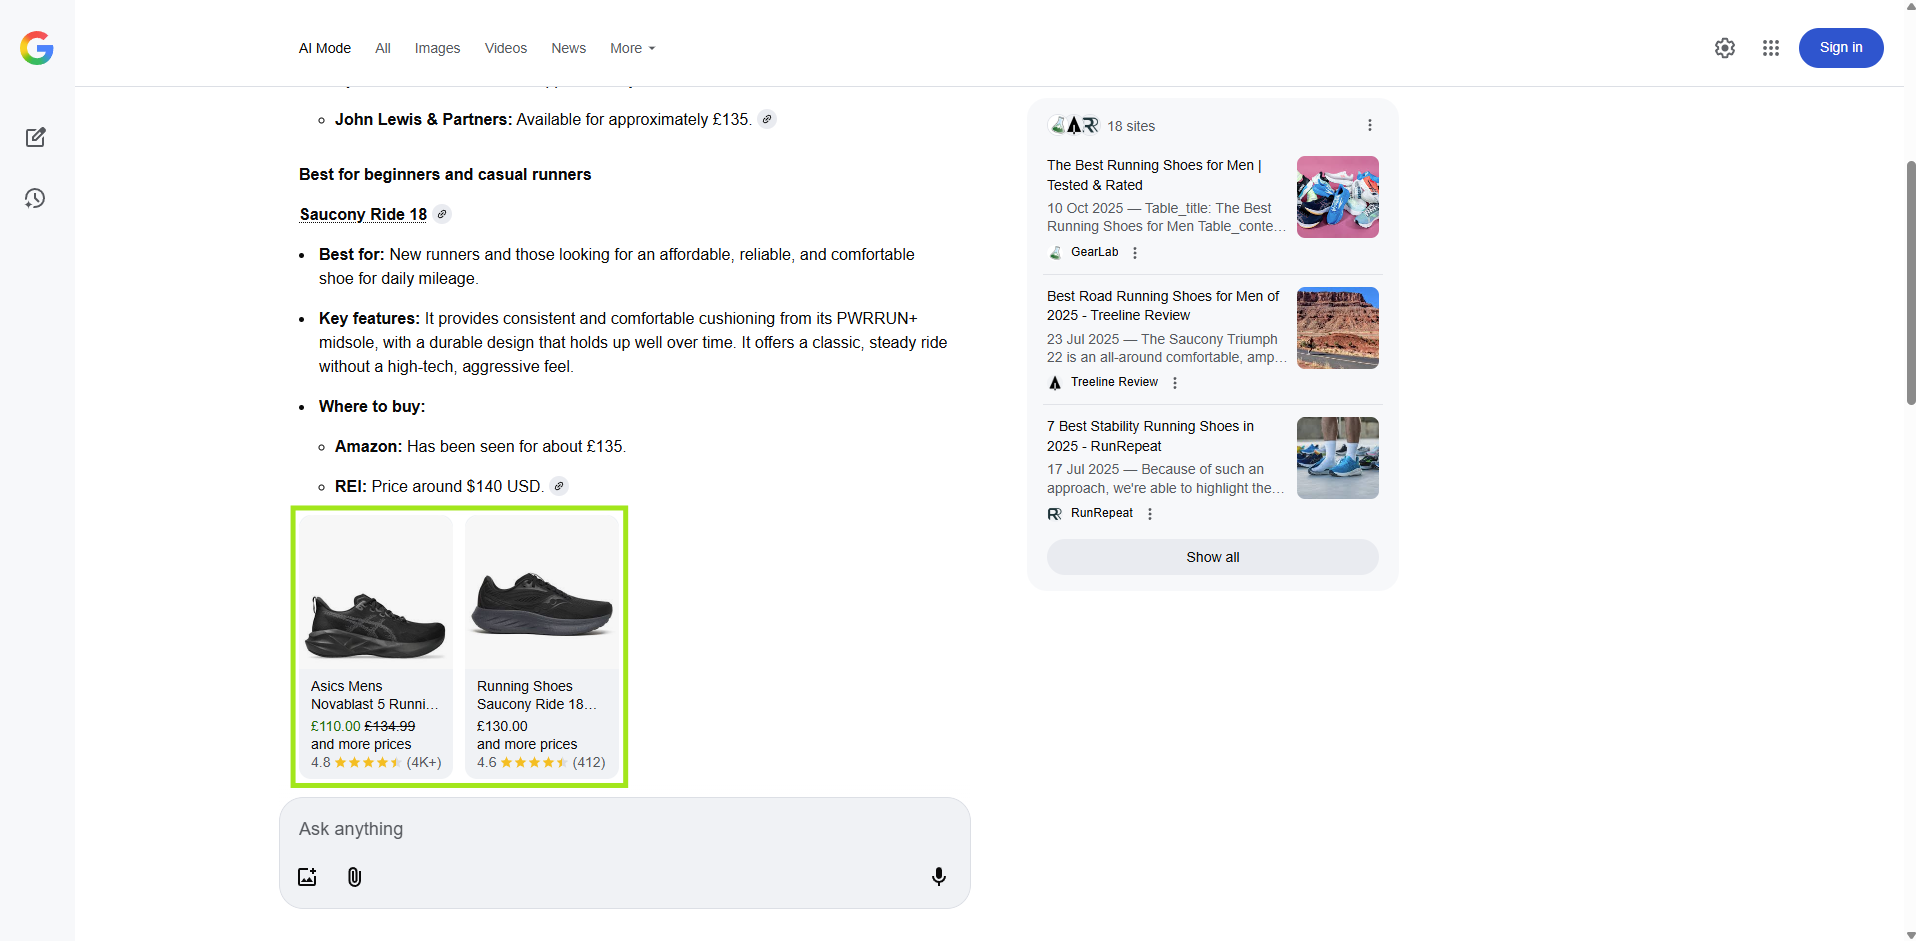Switch to the Images tab
The height and width of the screenshot is (941, 1916).
coord(437,48)
